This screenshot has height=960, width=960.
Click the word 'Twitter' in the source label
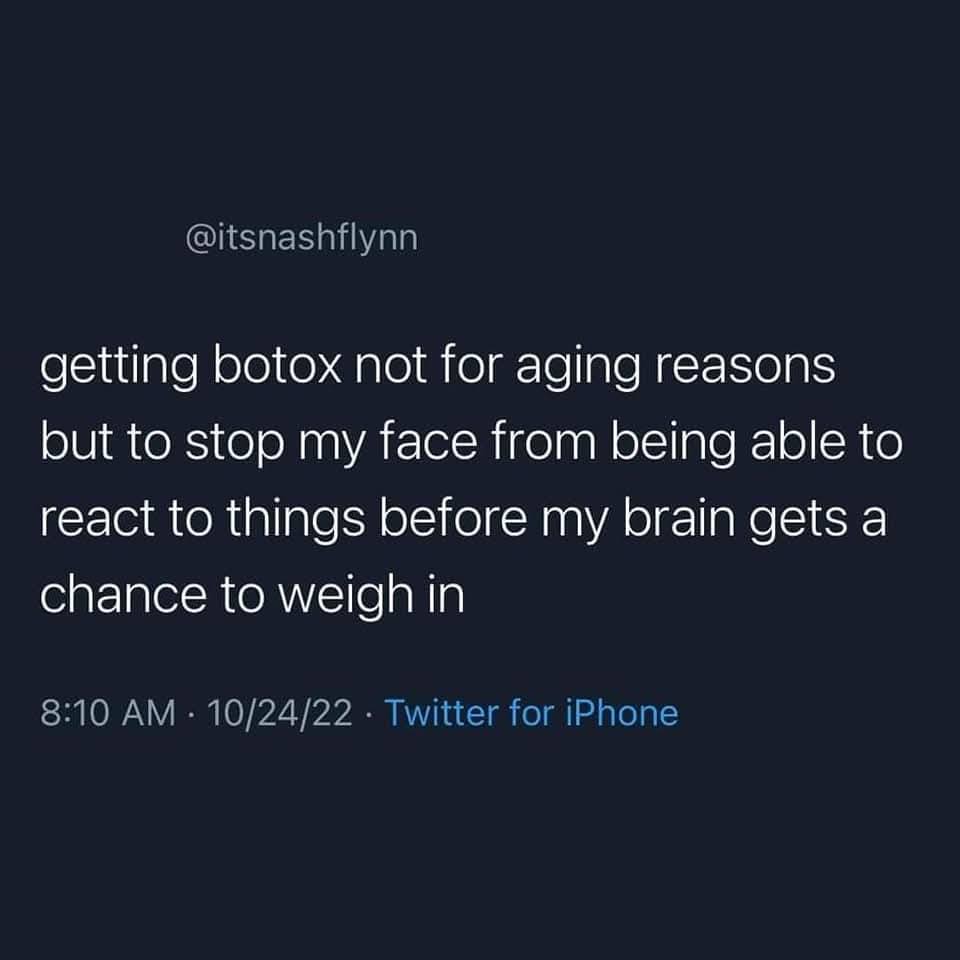coord(441,713)
